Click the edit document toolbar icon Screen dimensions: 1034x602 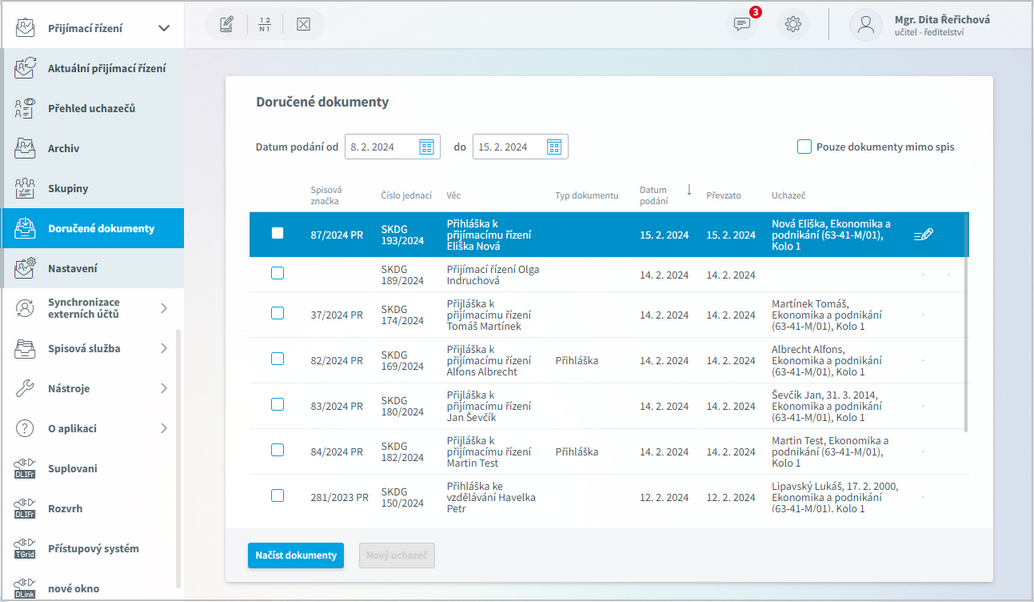pos(227,24)
